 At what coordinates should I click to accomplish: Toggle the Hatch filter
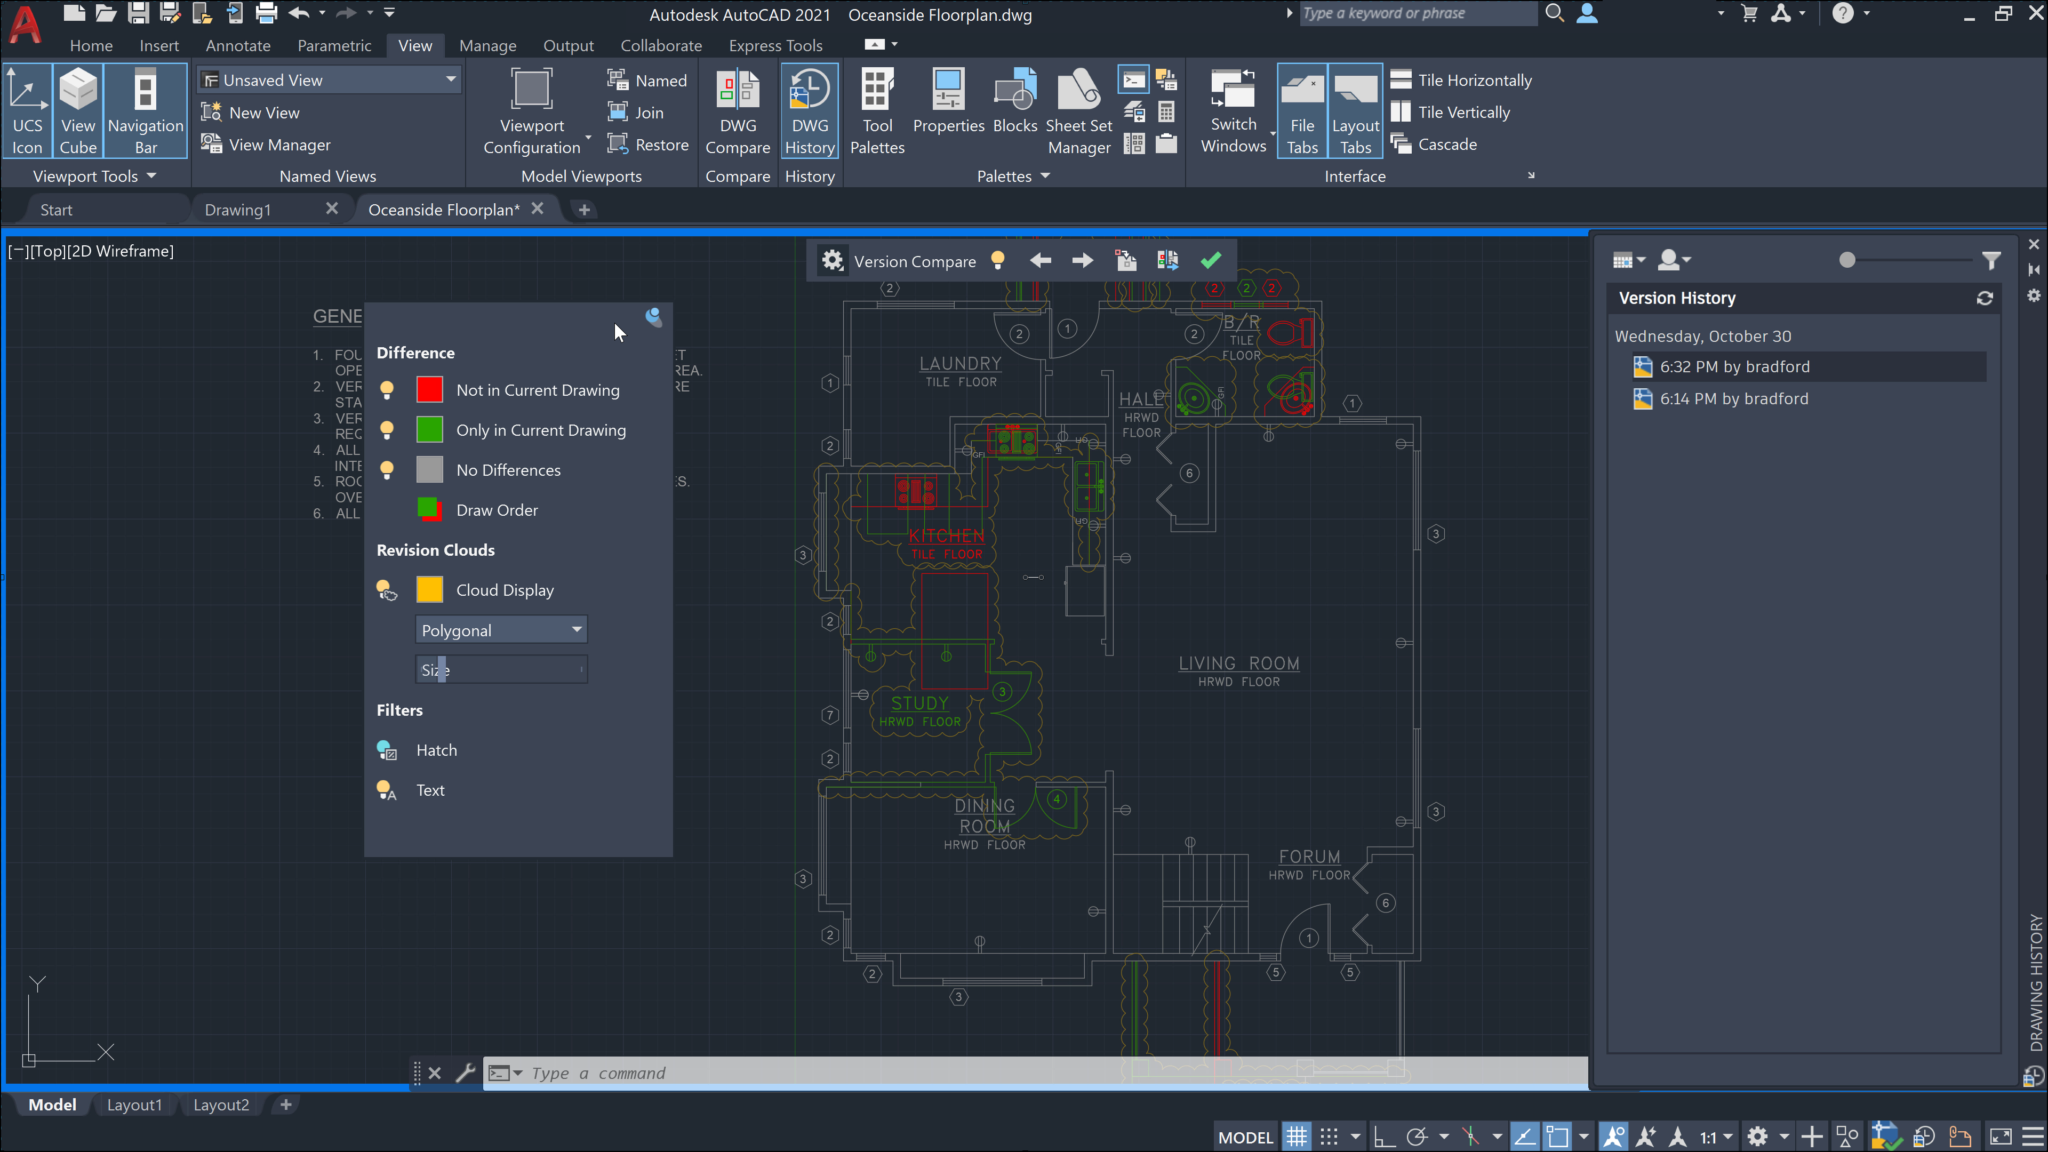386,750
